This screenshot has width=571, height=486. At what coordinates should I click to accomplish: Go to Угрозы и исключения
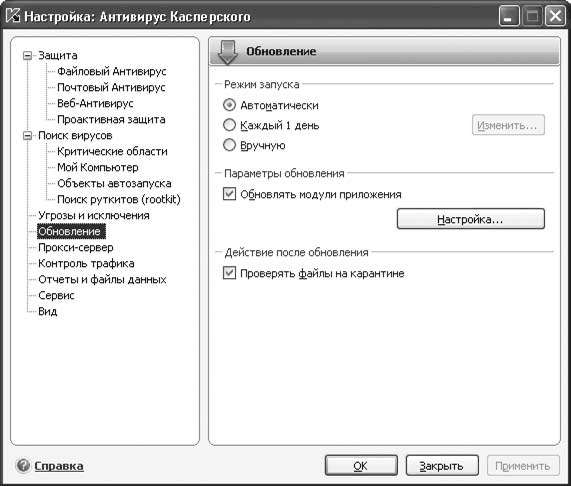tap(94, 216)
